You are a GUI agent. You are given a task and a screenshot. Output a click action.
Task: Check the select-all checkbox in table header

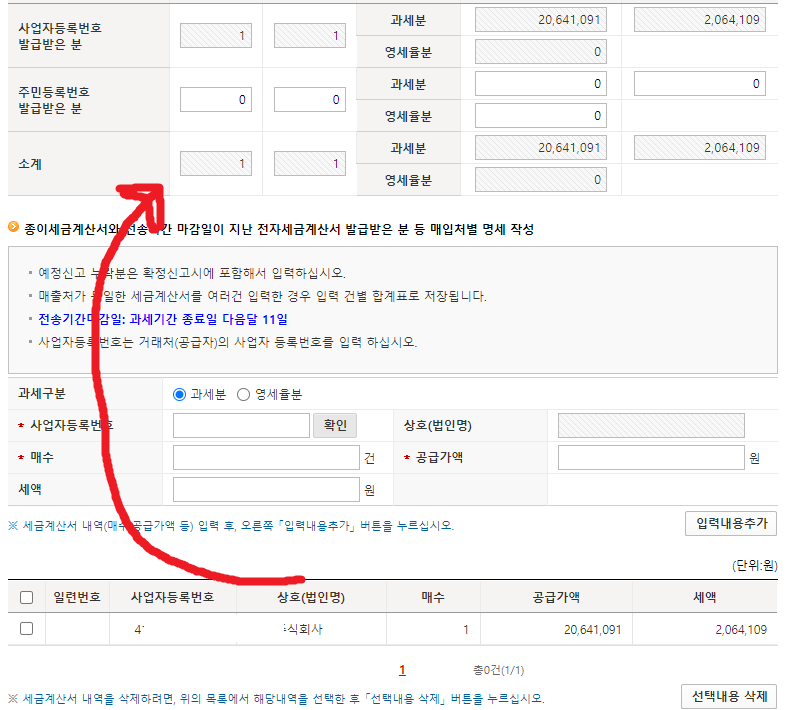(x=27, y=598)
